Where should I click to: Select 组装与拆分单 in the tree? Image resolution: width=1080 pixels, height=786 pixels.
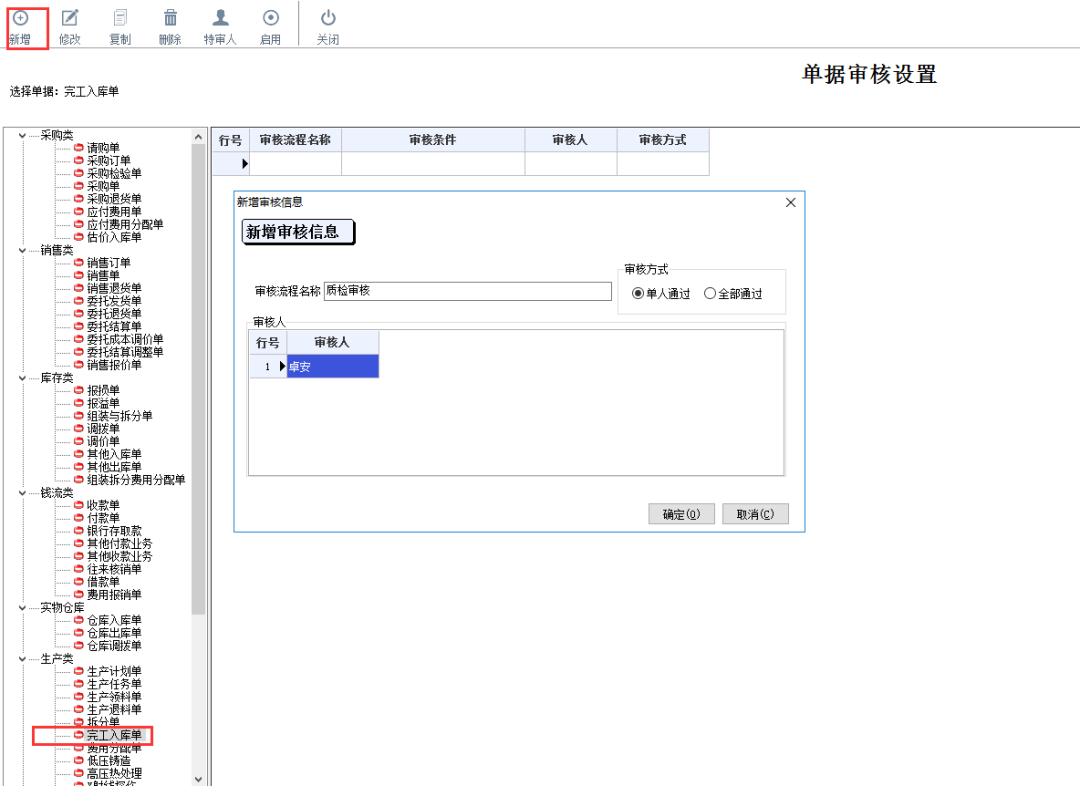(x=119, y=416)
